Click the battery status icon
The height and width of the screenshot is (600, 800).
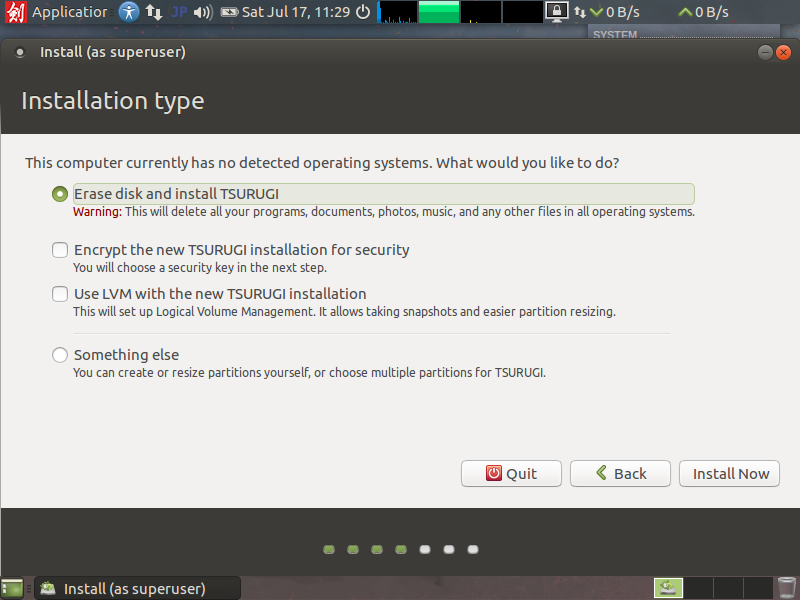[x=229, y=12]
